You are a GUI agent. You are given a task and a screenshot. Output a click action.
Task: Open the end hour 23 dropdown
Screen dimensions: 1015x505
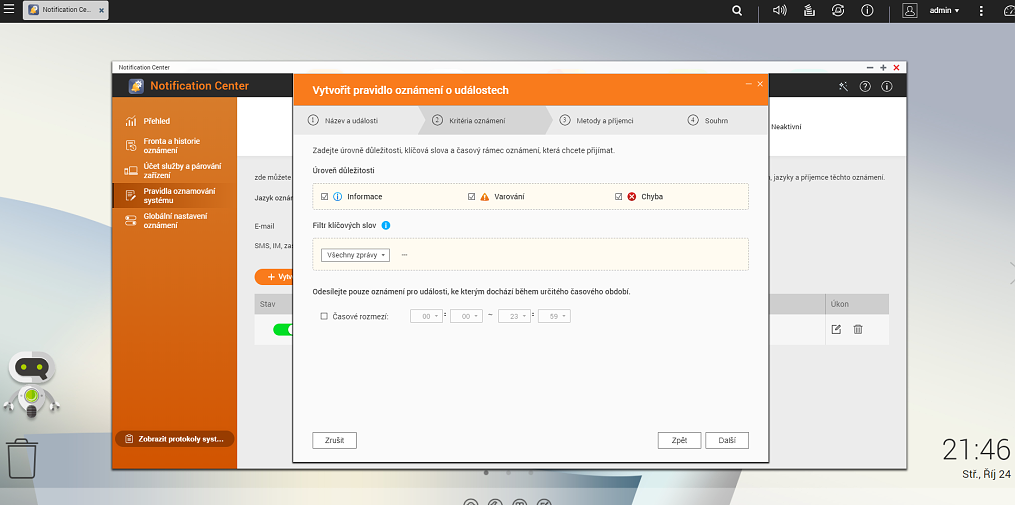515,317
